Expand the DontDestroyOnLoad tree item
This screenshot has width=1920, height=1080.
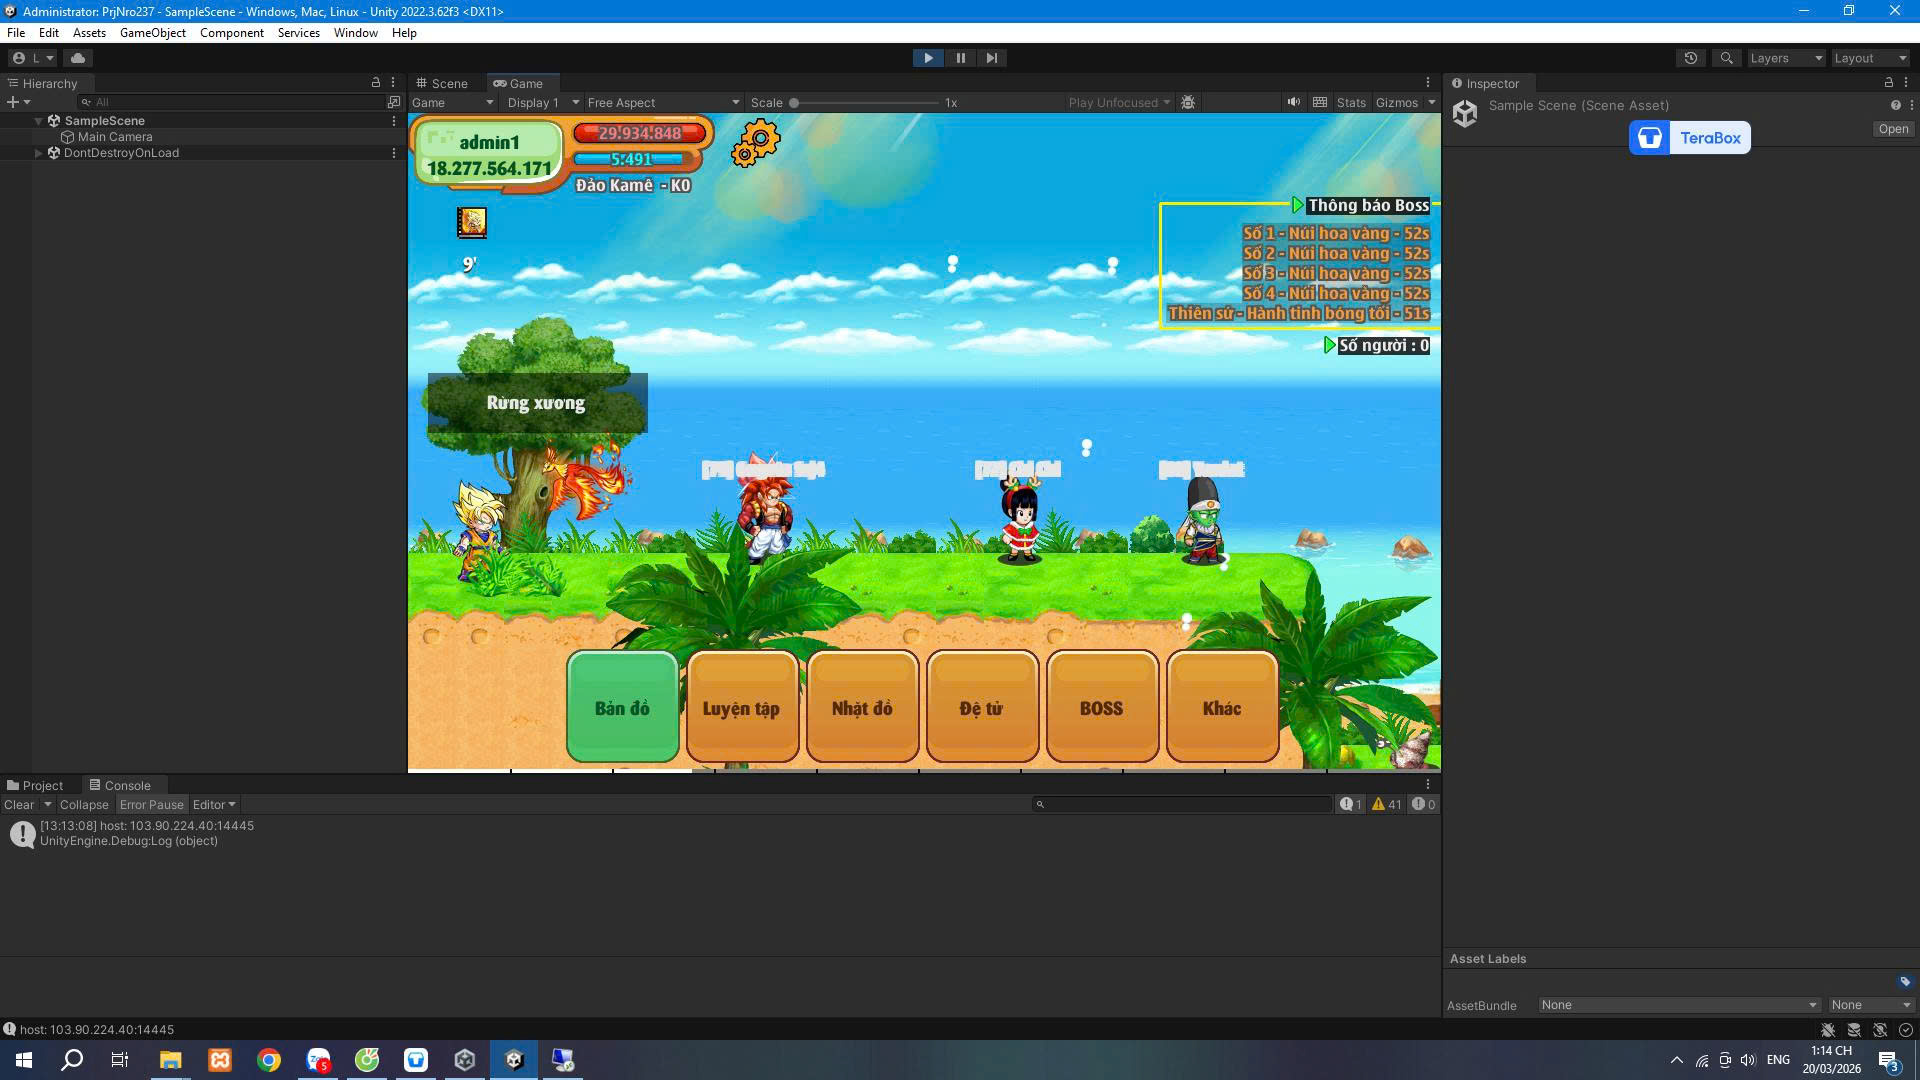pos(39,153)
